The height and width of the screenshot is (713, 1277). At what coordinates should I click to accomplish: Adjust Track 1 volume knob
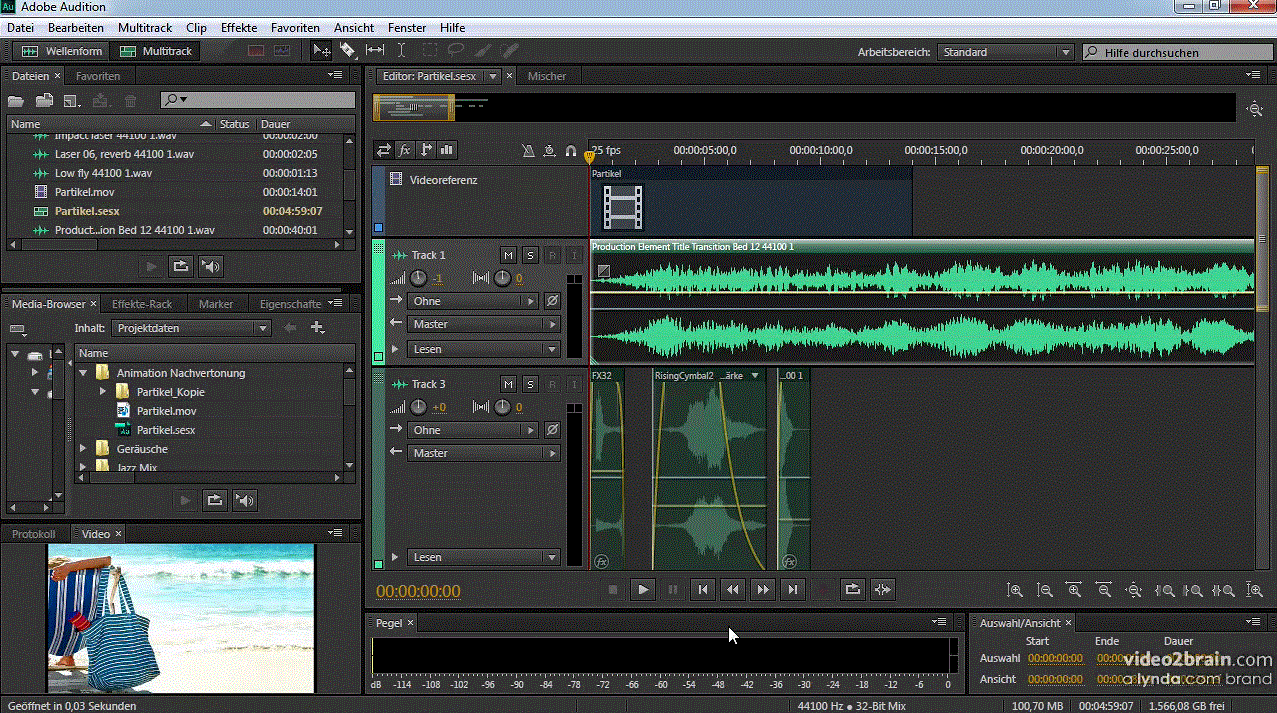tap(419, 278)
